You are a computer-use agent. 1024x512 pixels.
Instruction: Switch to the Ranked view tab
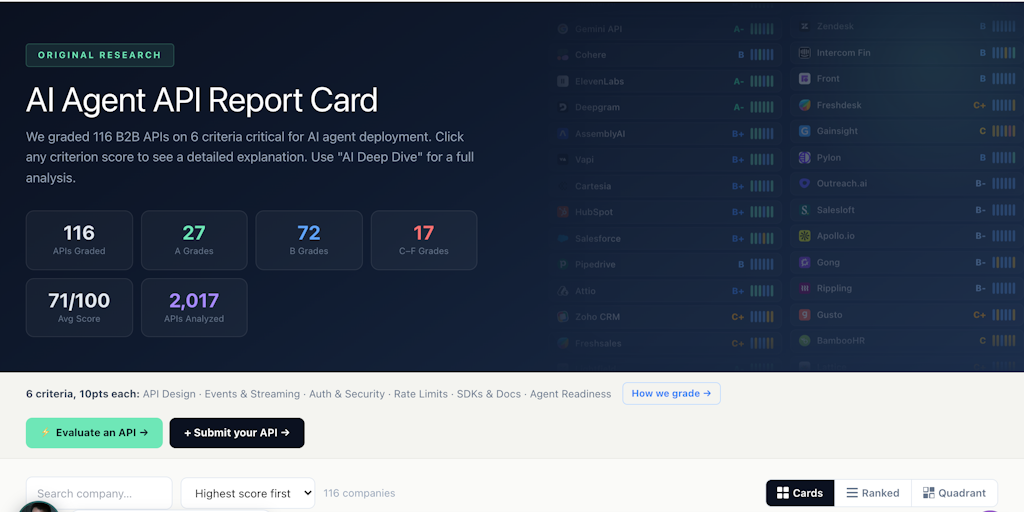click(x=872, y=493)
